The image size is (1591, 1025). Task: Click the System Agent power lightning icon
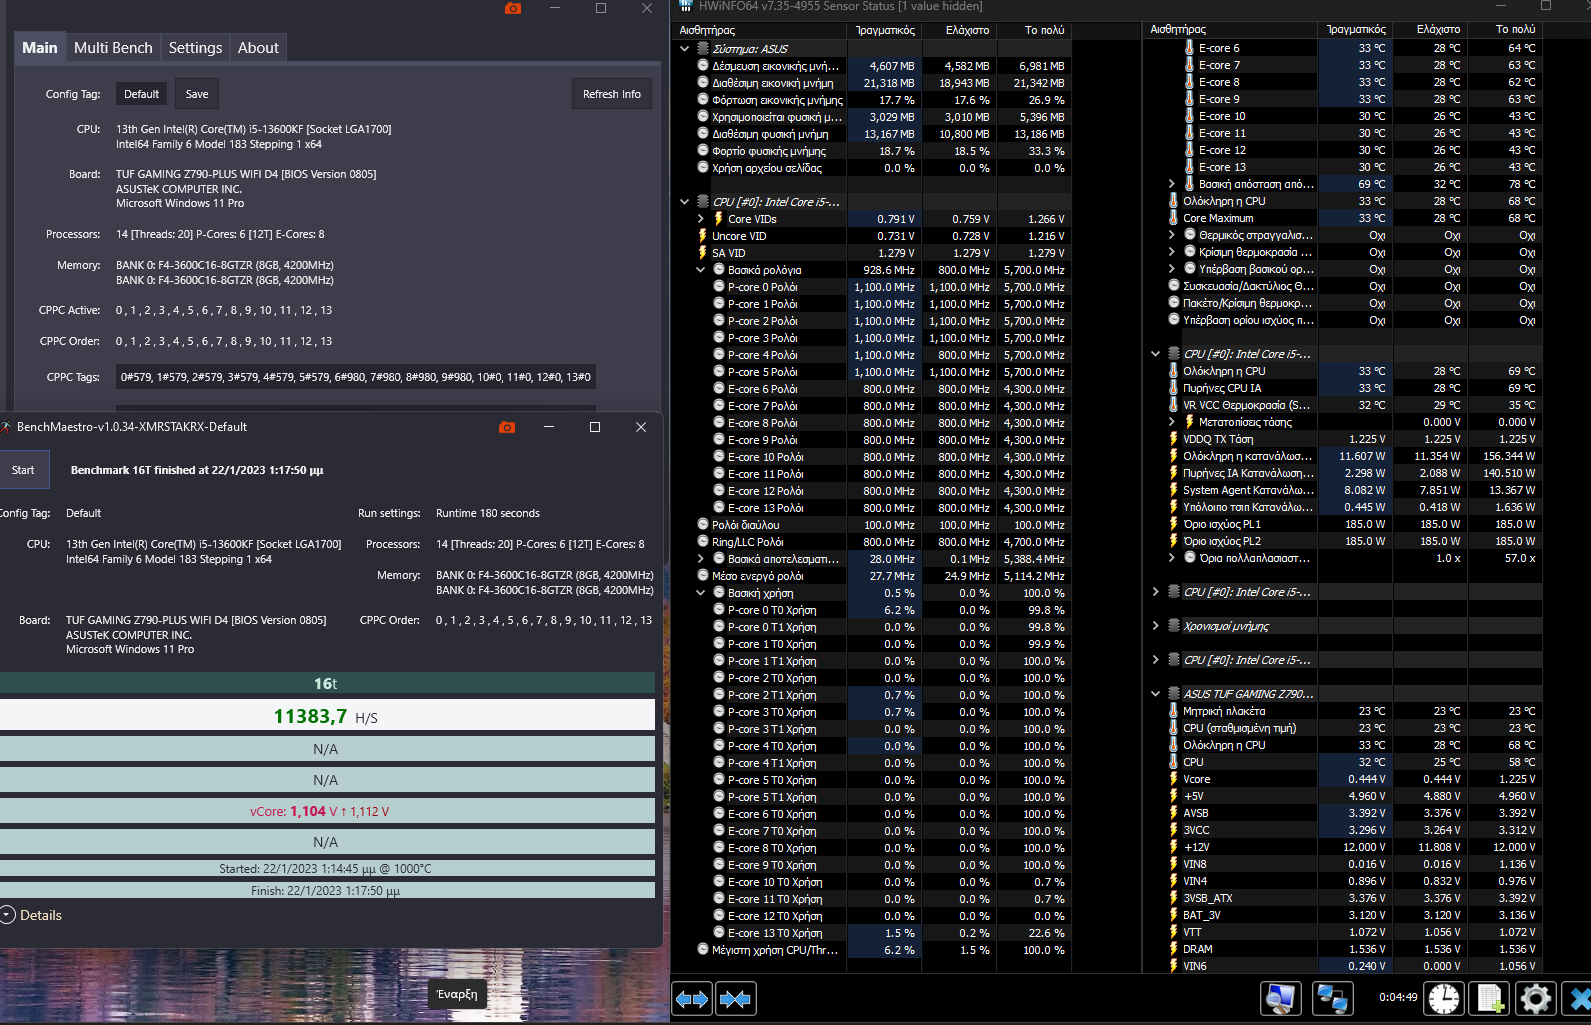[x=1173, y=490]
